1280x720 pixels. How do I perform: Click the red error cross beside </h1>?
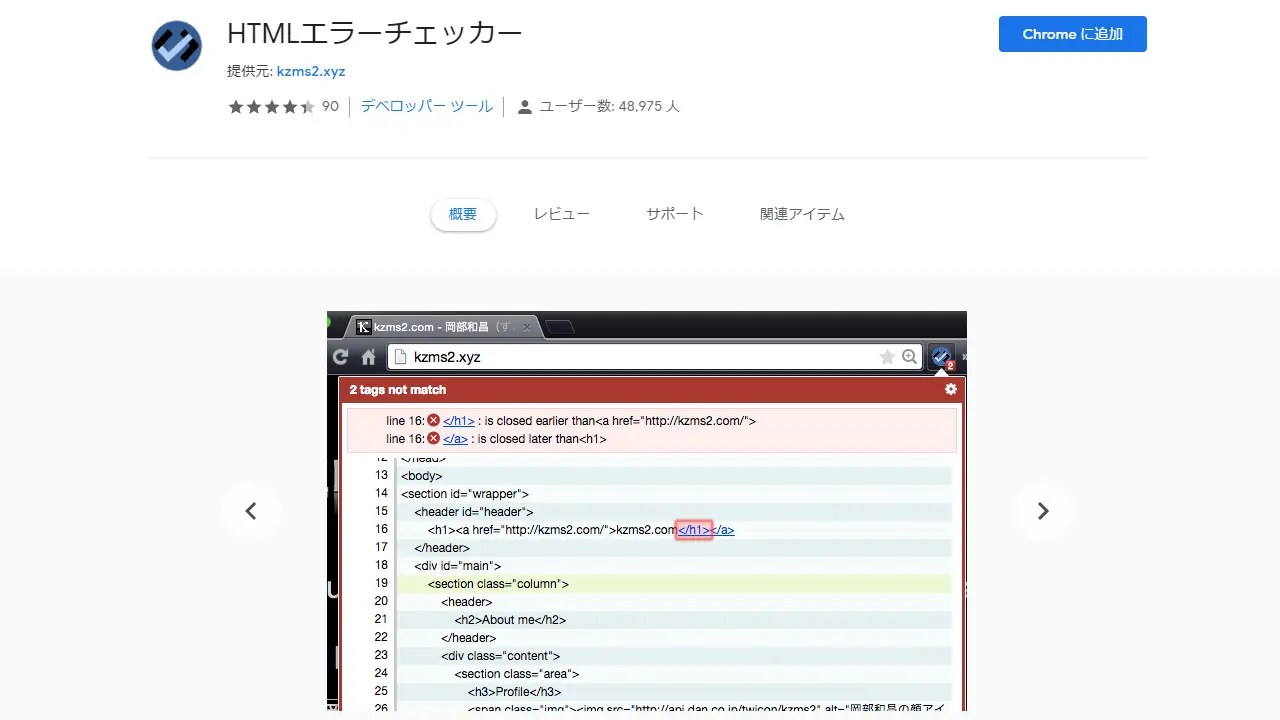click(433, 420)
